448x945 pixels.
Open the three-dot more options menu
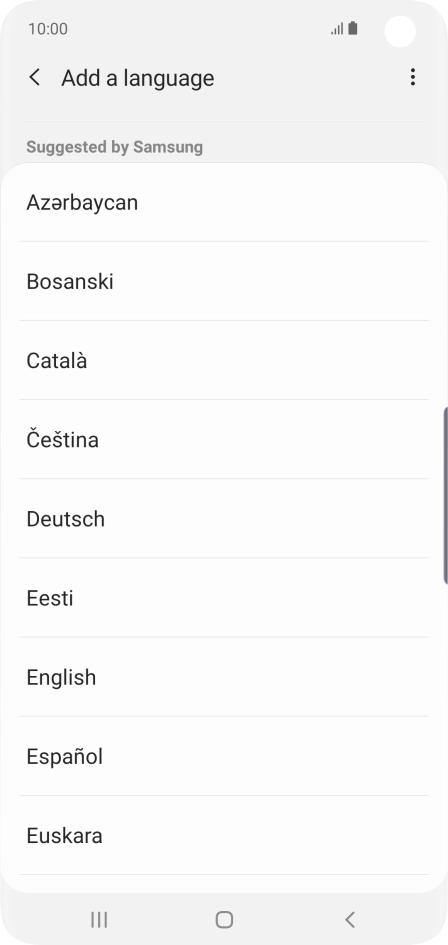412,77
